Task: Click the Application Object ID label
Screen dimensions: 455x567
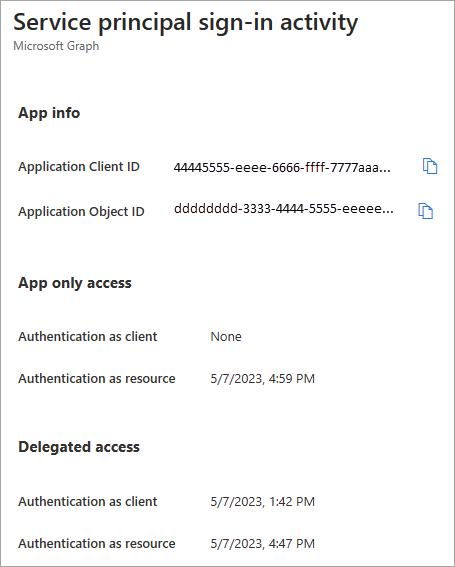Action: (x=81, y=212)
